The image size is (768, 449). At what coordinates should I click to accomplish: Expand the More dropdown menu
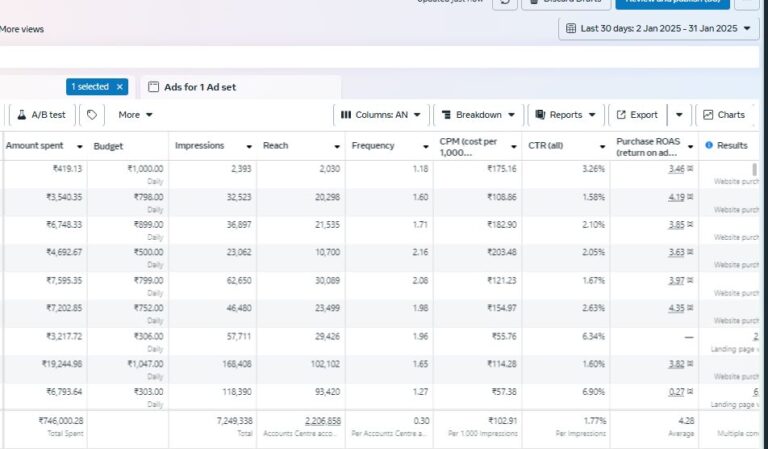(136, 115)
